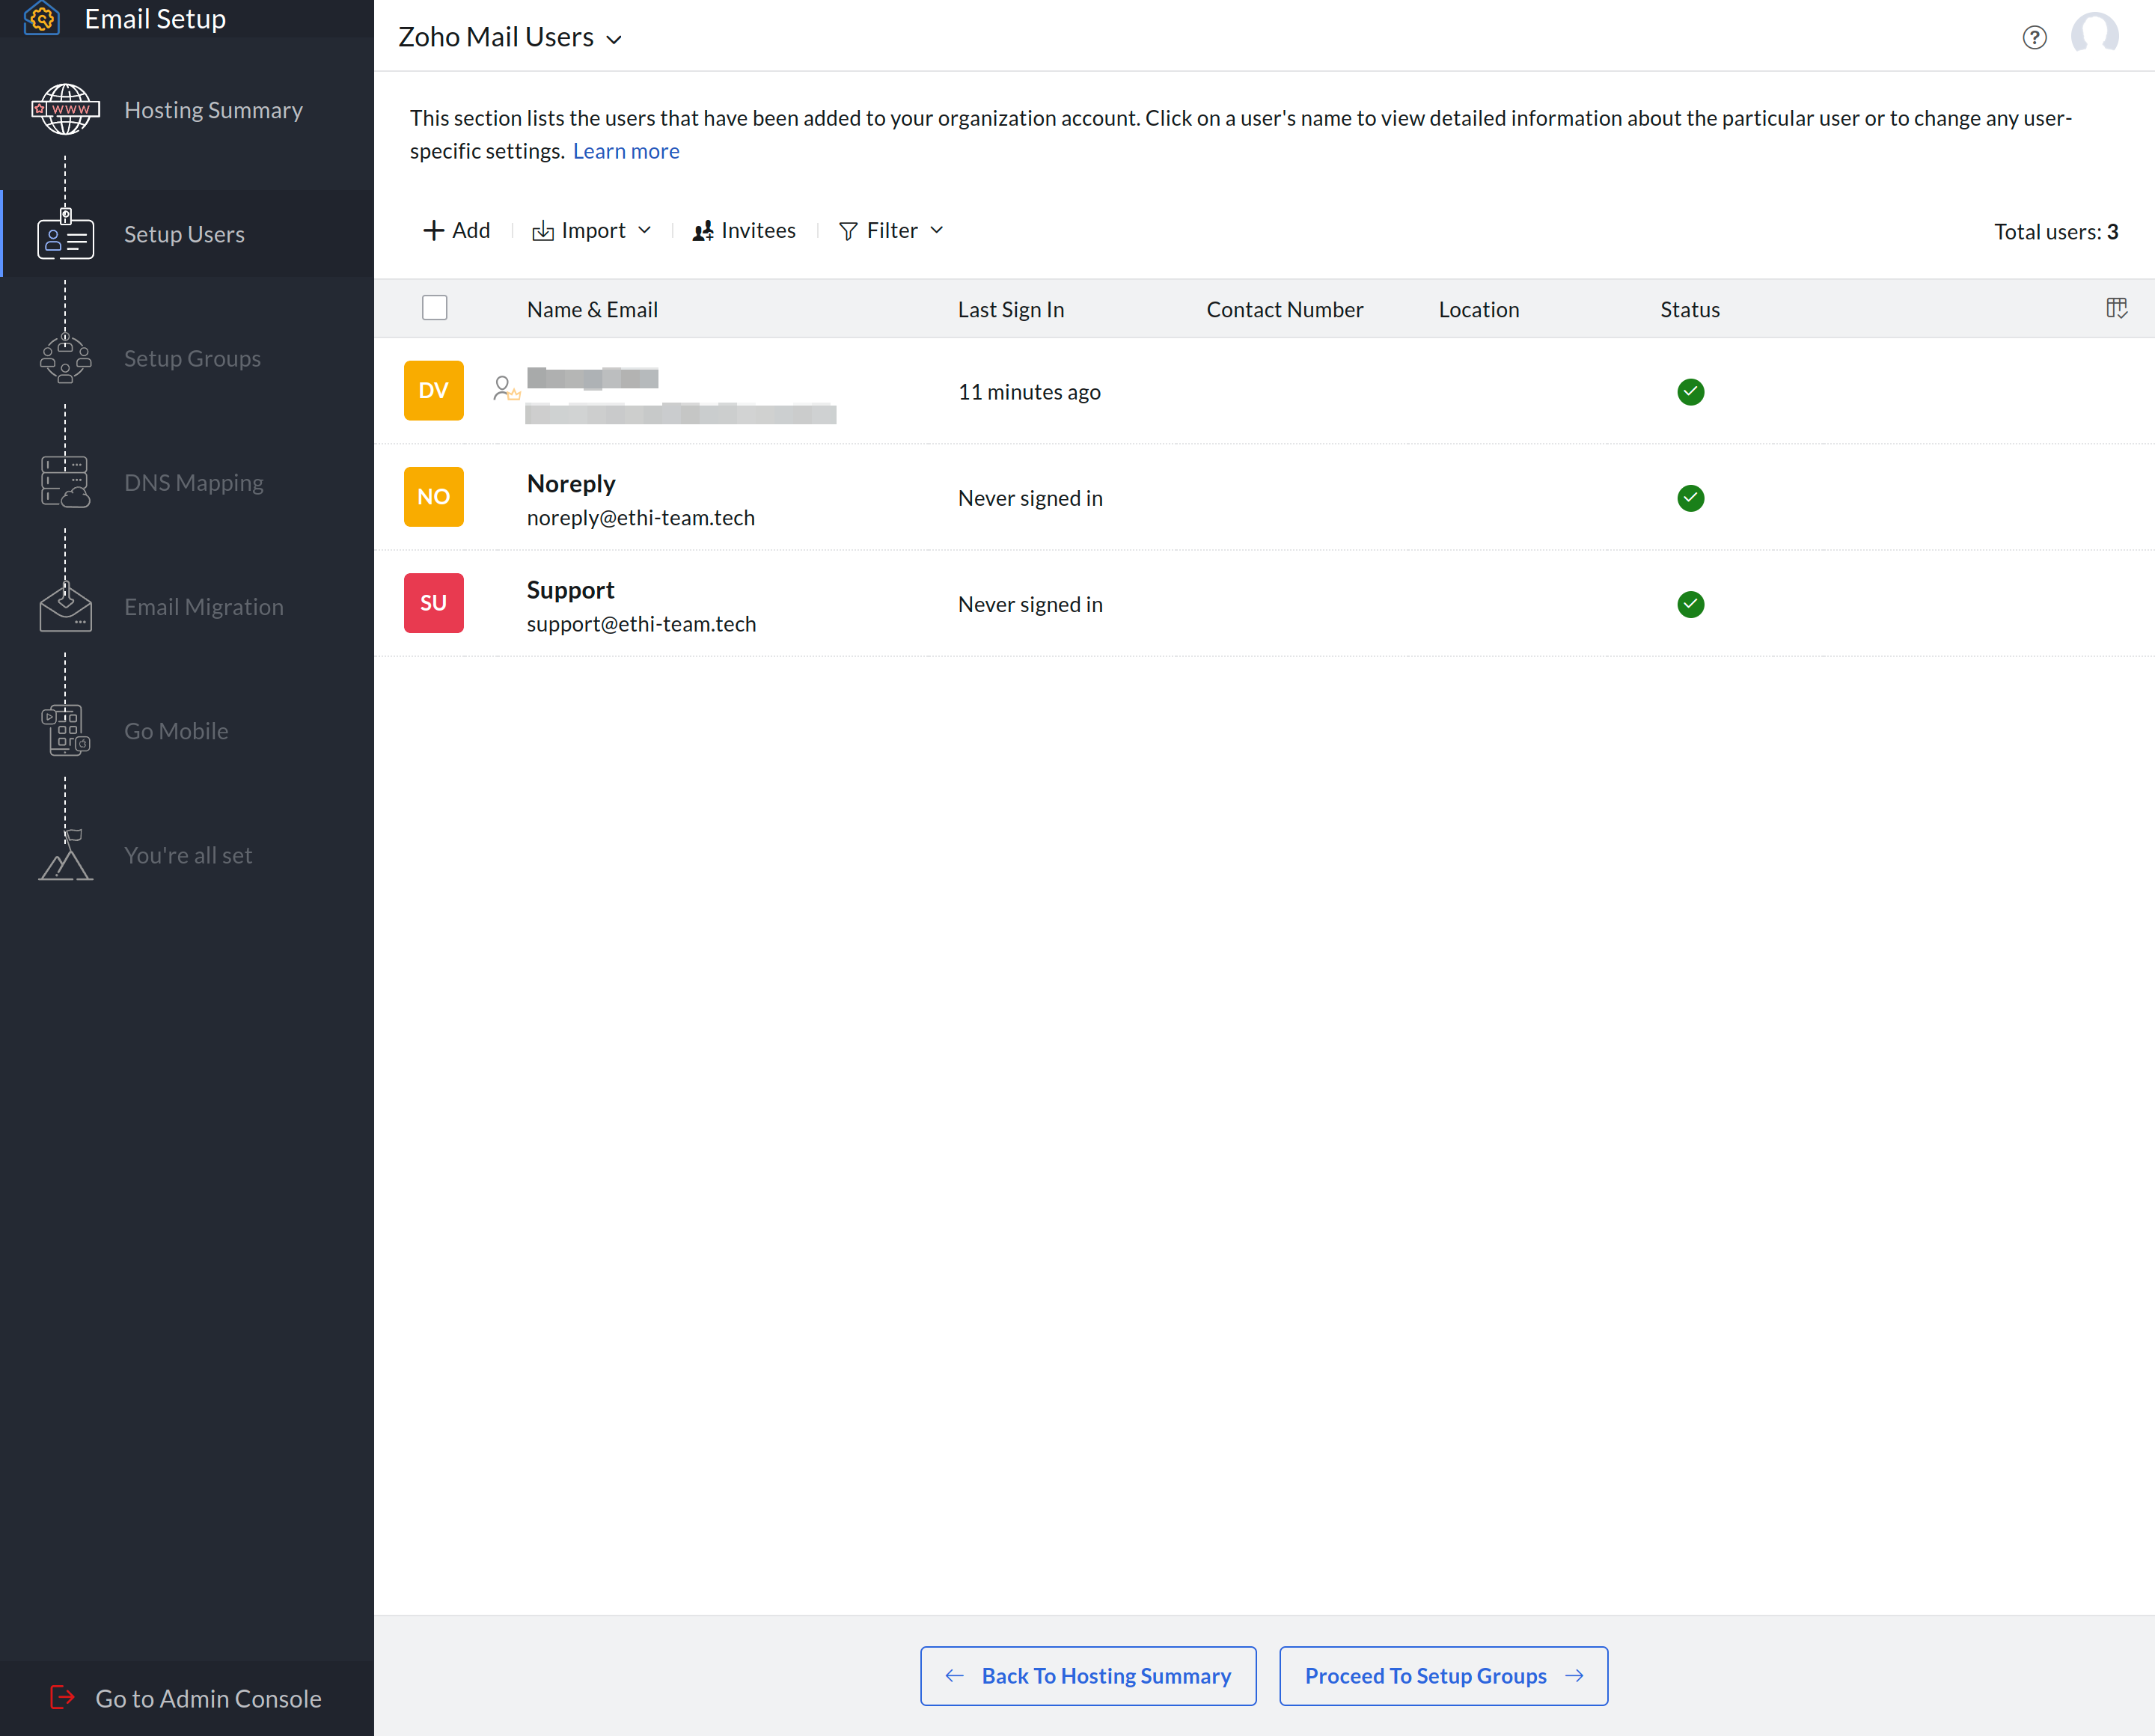Viewport: 2155px width, 1736px height.
Task: Click the super admin crown icon
Action: point(506,388)
